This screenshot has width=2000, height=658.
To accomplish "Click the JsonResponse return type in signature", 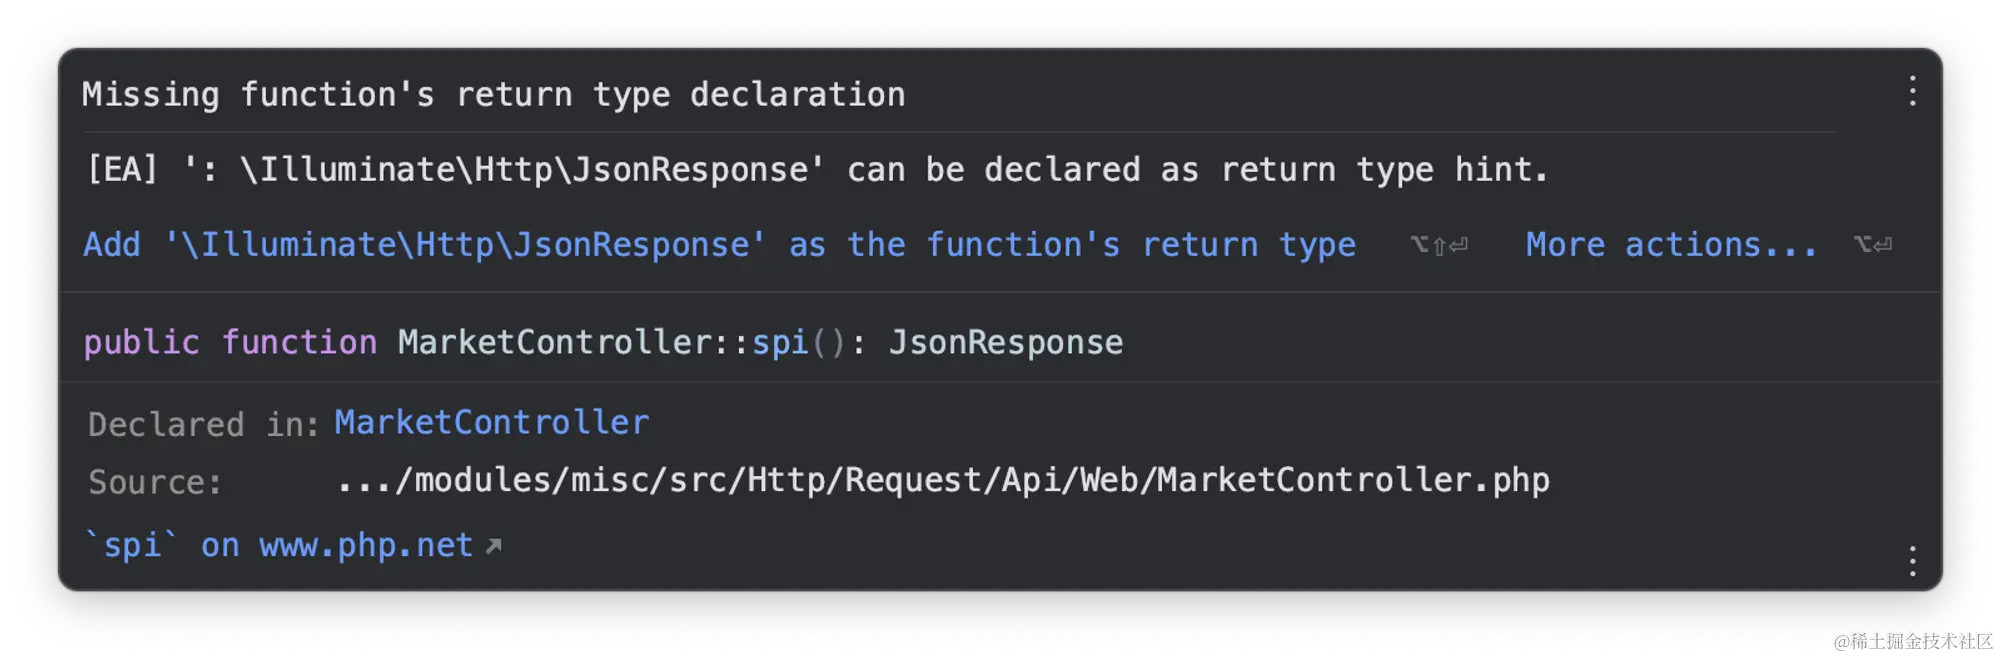I will pos(1006,343).
